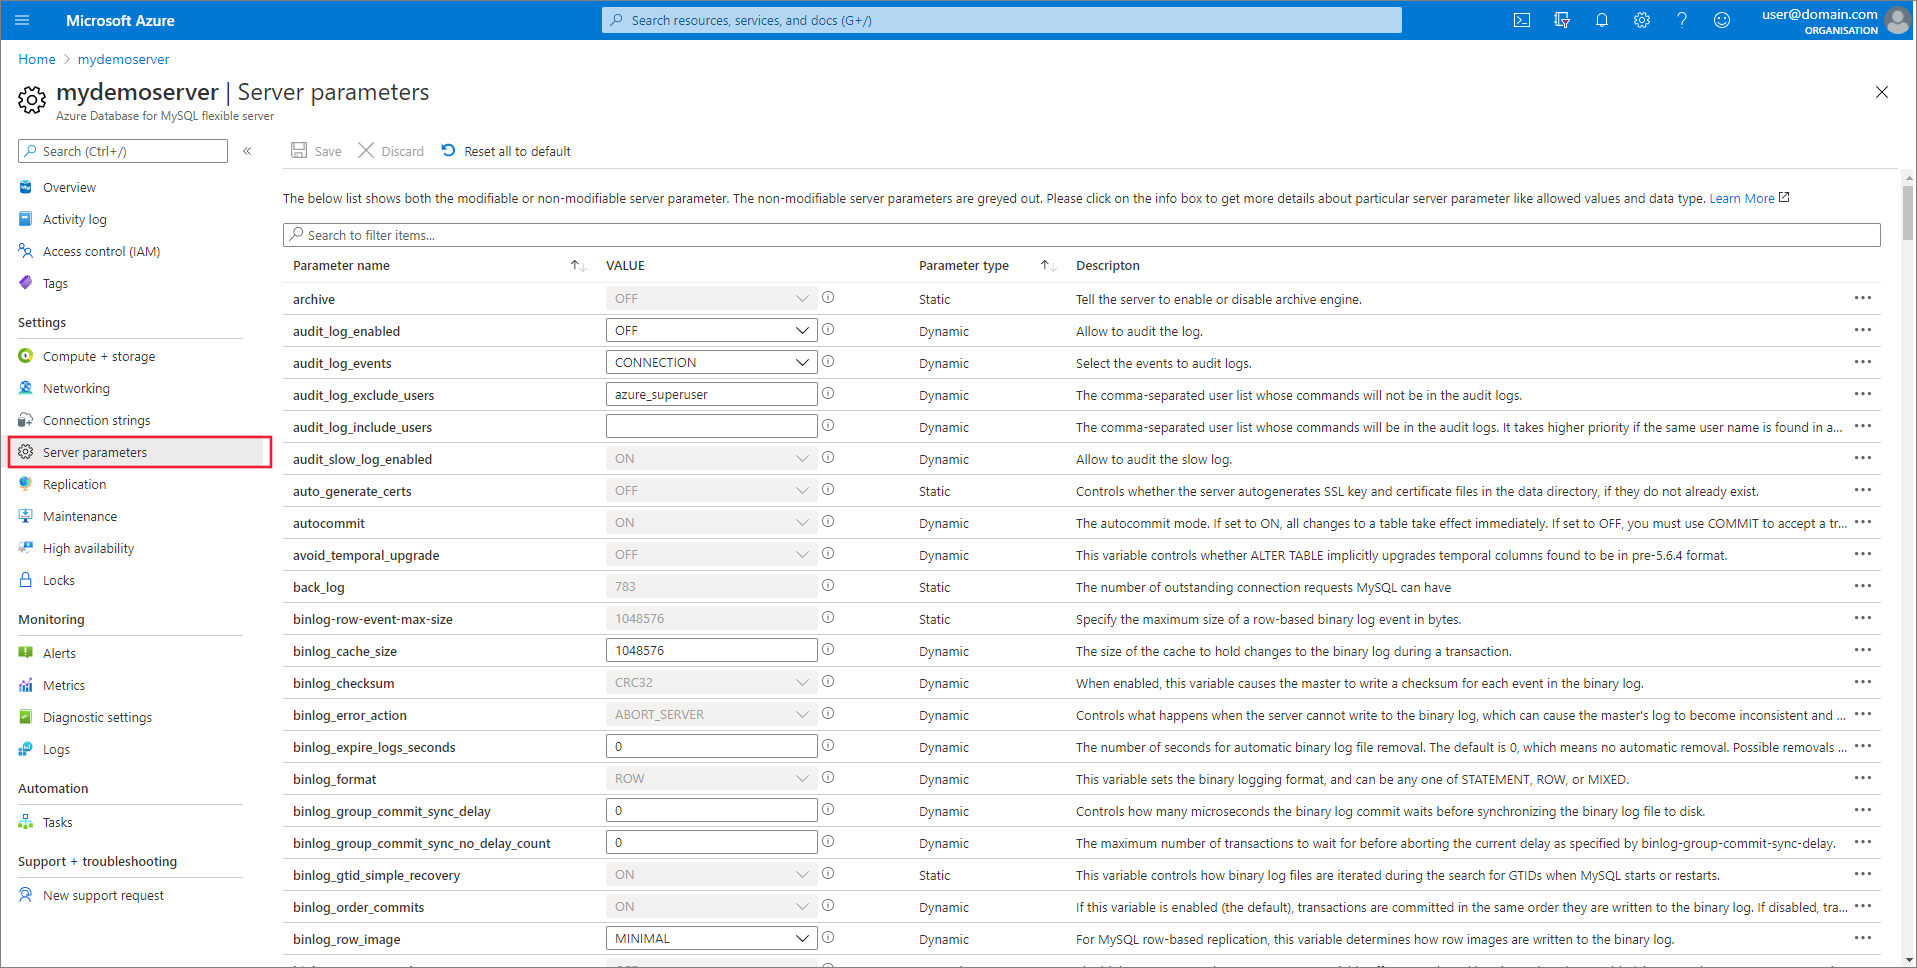This screenshot has height=968, width=1917.
Task: Open the Cloud Shell terminal
Action: point(1521,20)
